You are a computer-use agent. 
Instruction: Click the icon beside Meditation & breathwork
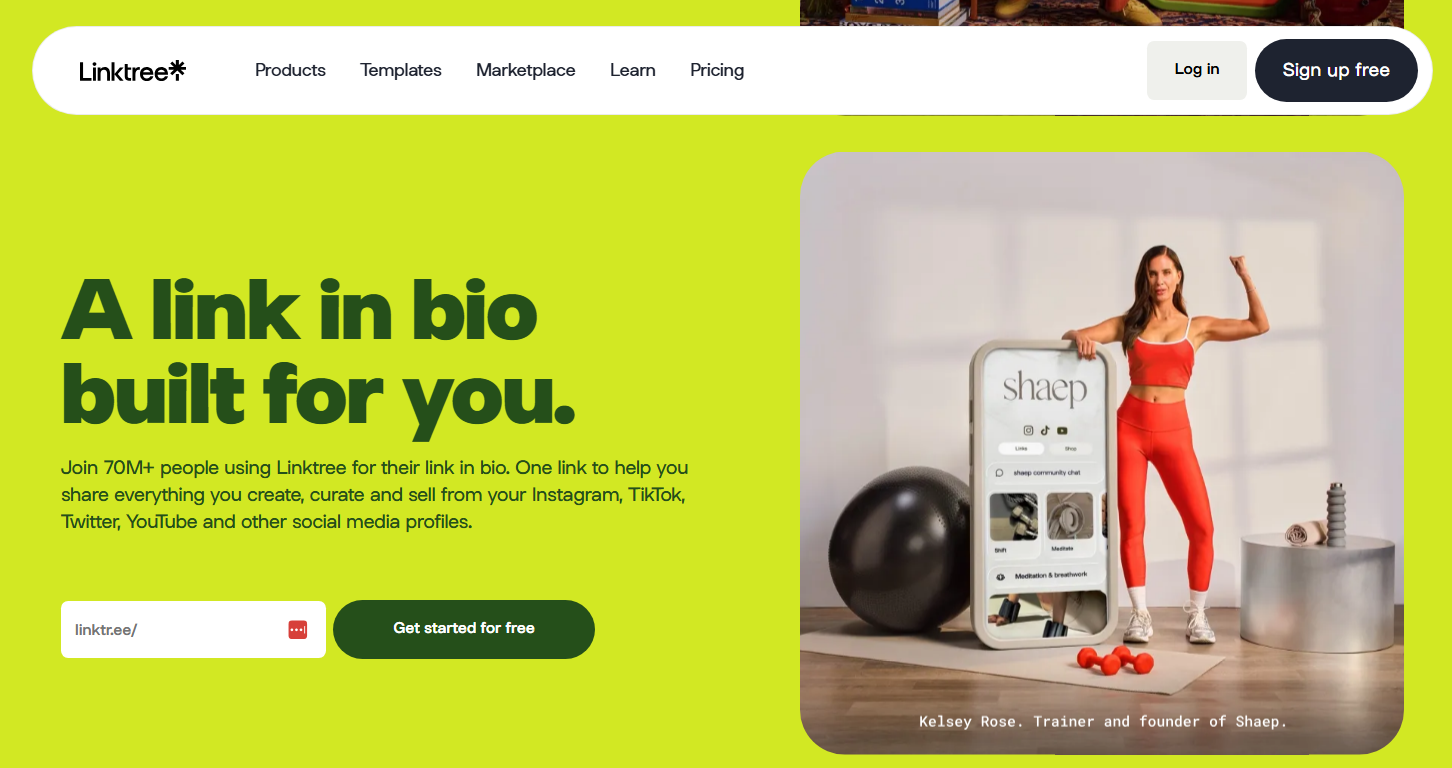pyautogui.click(x=1000, y=577)
